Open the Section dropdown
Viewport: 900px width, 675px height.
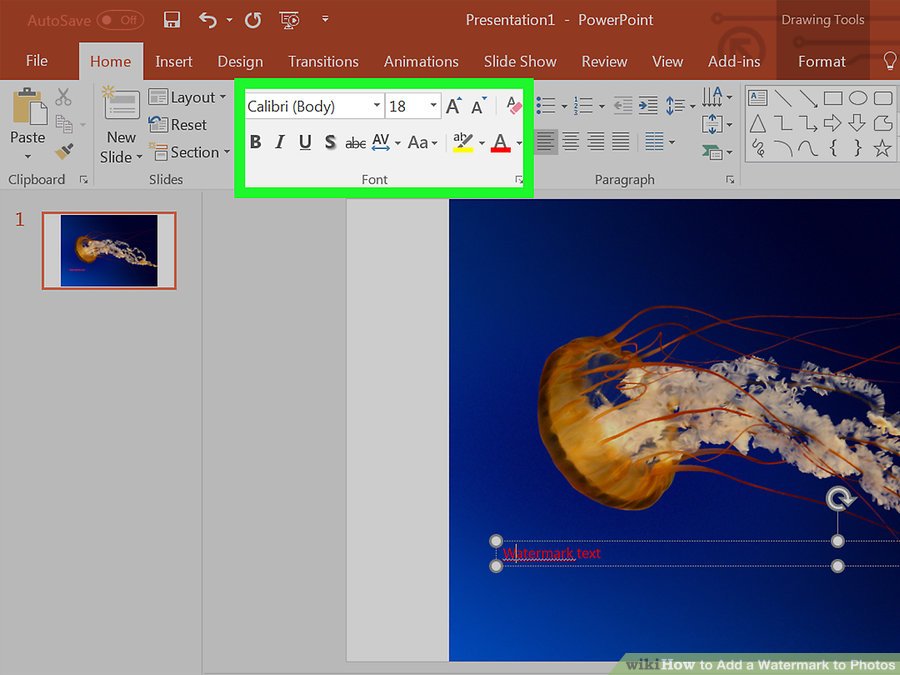click(x=189, y=152)
